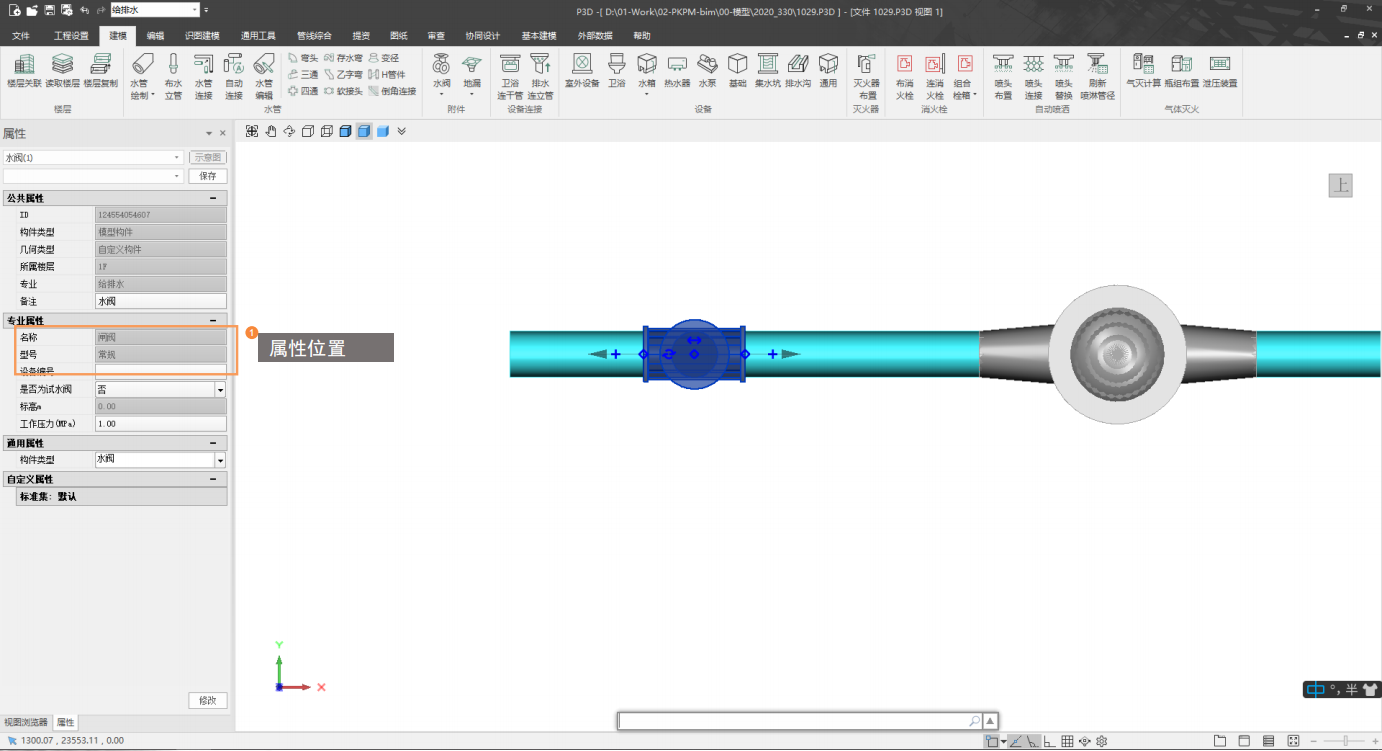Click the 楼层关联 floor link icon

(x=24, y=71)
